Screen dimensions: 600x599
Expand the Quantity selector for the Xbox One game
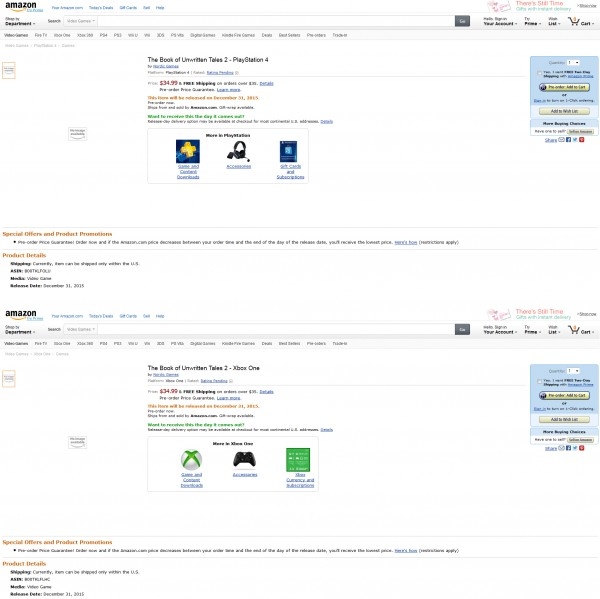click(573, 371)
